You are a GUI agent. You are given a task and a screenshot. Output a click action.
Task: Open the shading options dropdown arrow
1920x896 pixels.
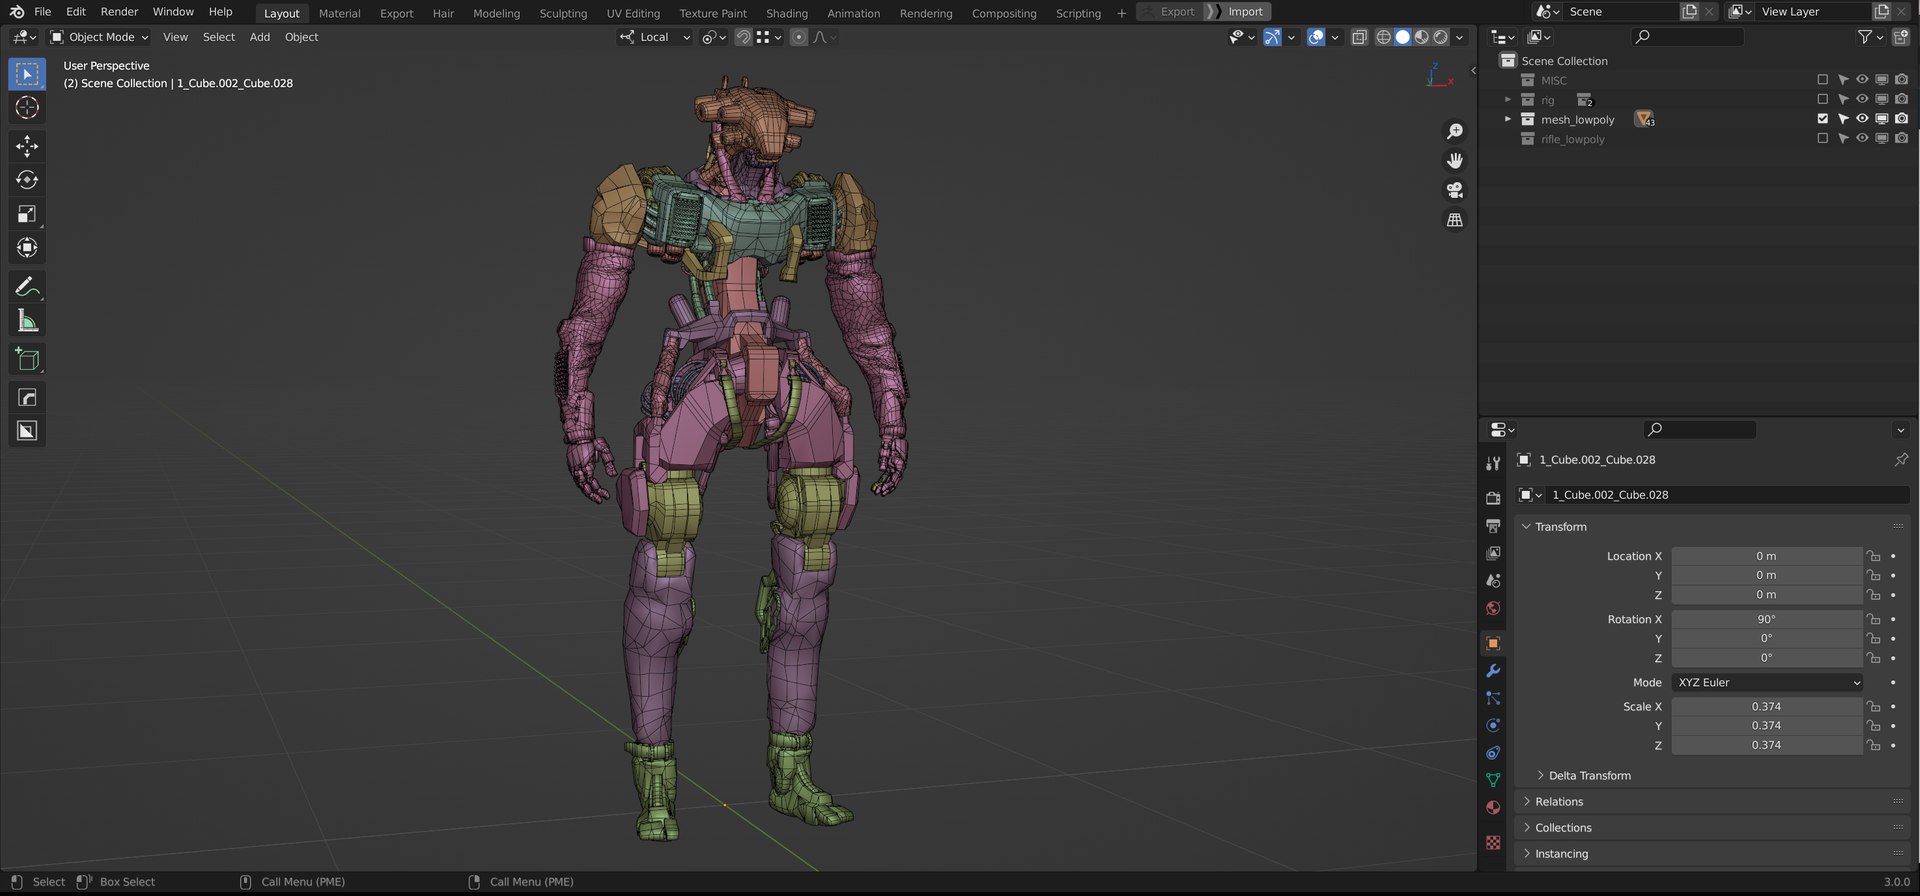(x=1460, y=37)
